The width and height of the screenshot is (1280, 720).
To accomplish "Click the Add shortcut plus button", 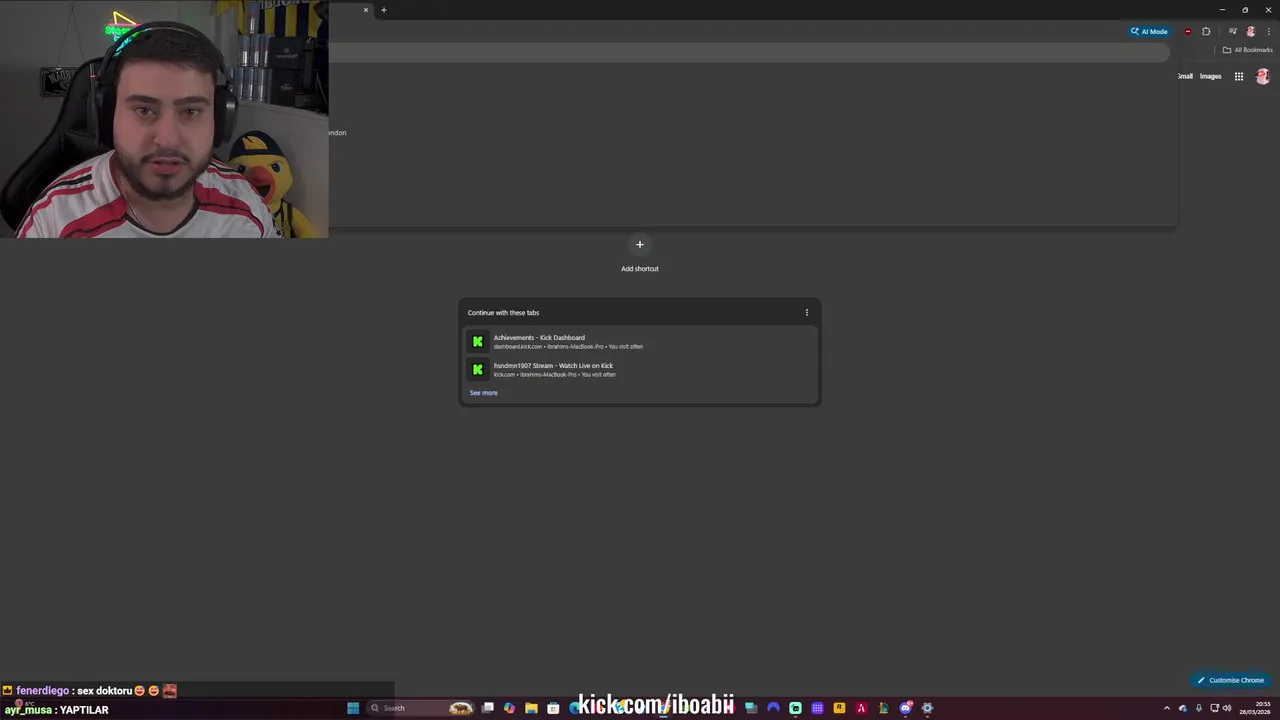I will click(640, 244).
